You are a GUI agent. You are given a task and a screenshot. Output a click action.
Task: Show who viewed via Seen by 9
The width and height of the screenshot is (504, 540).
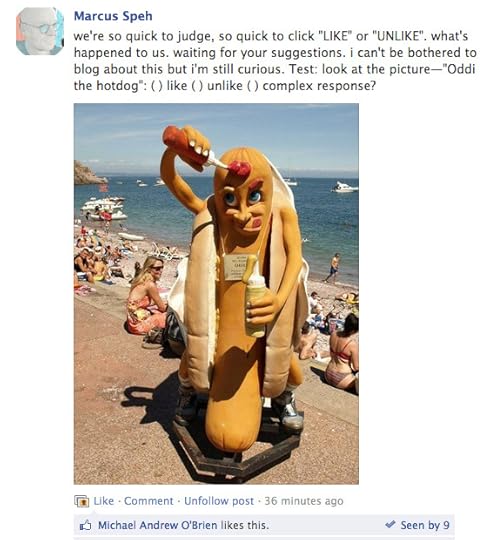425,525
